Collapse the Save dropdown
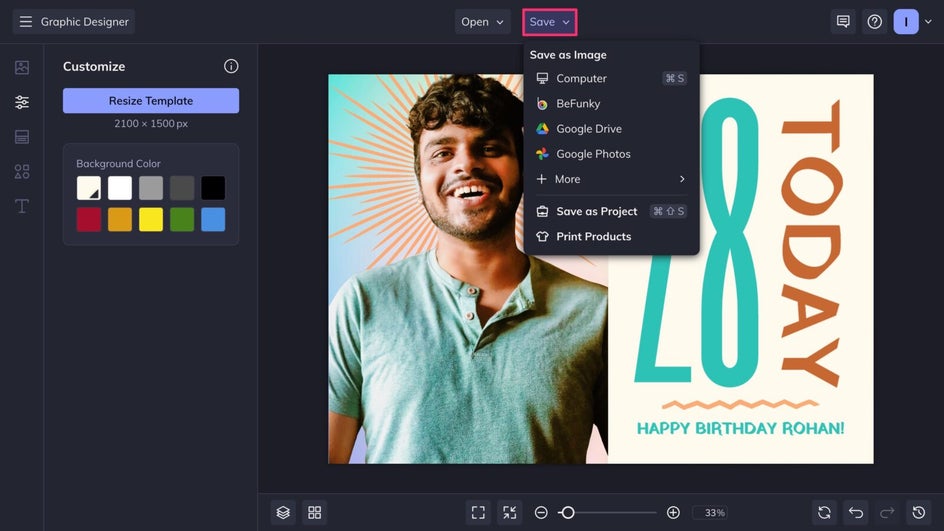 [549, 22]
